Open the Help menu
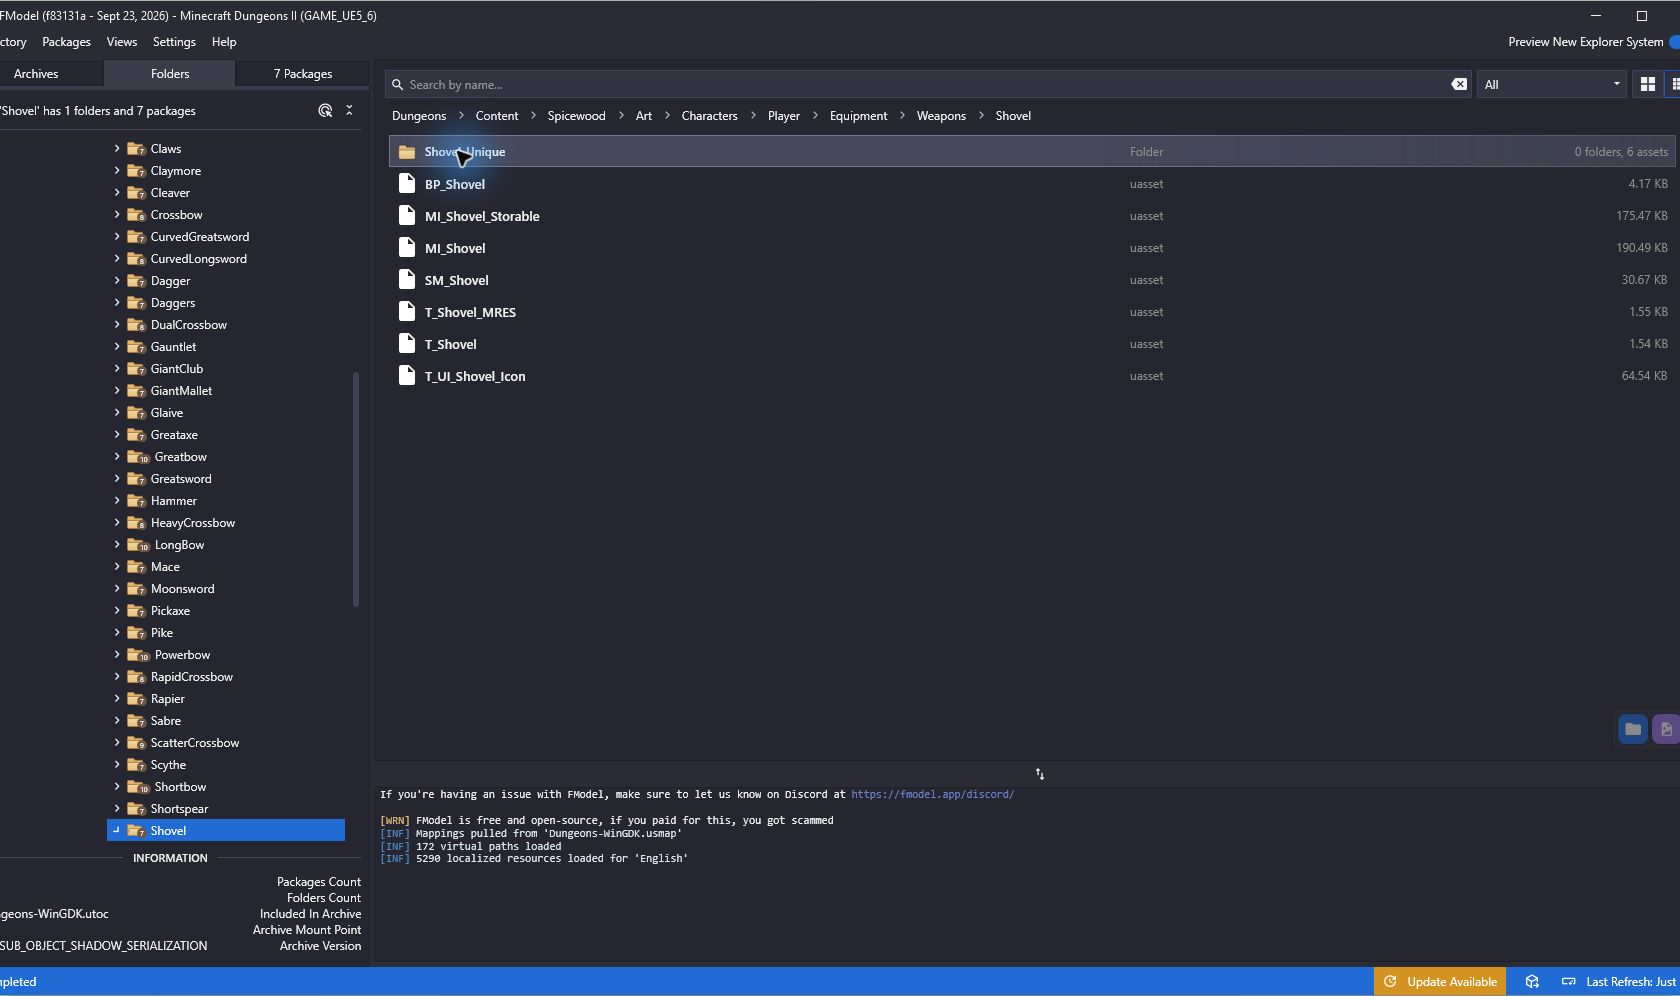The image size is (1680, 996). click(224, 42)
